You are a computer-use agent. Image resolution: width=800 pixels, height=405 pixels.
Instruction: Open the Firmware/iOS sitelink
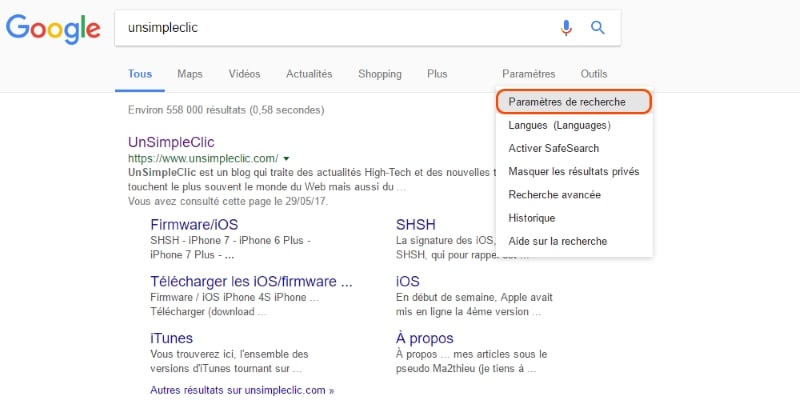click(x=194, y=225)
